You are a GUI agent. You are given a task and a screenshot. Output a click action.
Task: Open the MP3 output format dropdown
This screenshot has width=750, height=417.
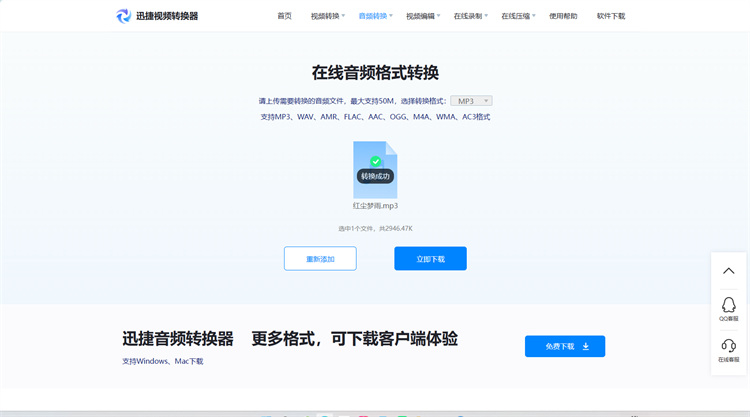coord(471,101)
